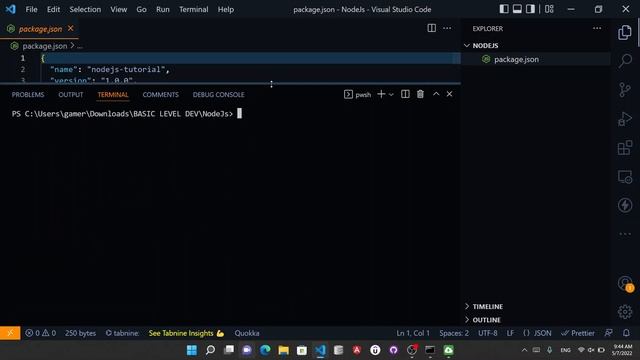The width and height of the screenshot is (640, 360).
Task: Open the Thunder Client lightning icon
Action: click(x=624, y=205)
